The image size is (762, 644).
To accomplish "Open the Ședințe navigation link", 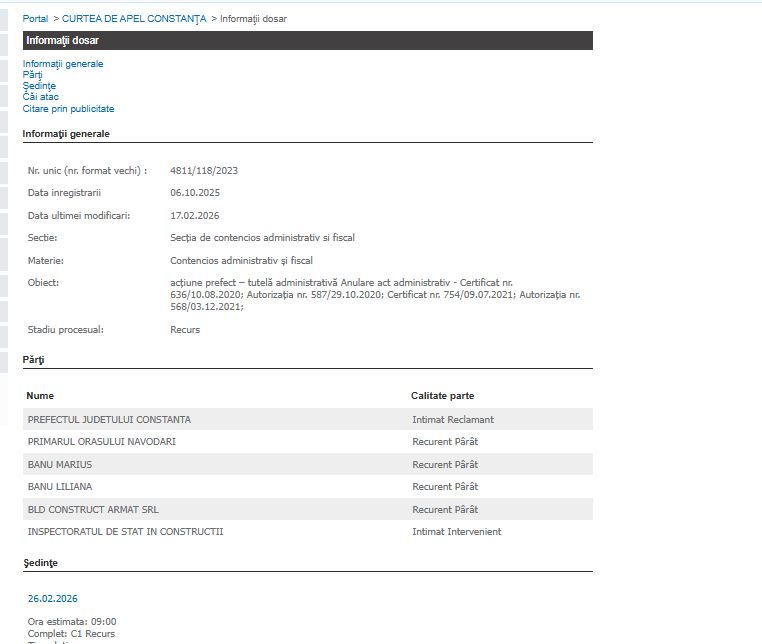I will [39, 86].
